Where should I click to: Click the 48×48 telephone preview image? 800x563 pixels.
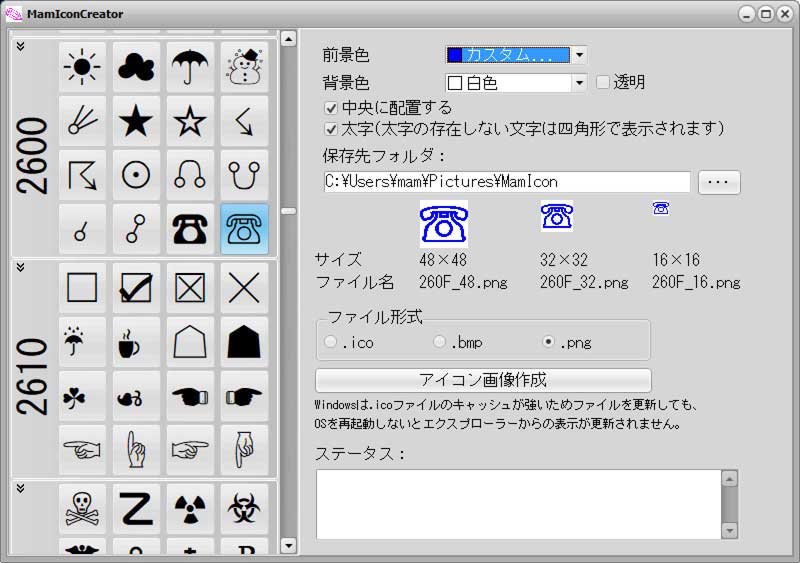click(443, 224)
